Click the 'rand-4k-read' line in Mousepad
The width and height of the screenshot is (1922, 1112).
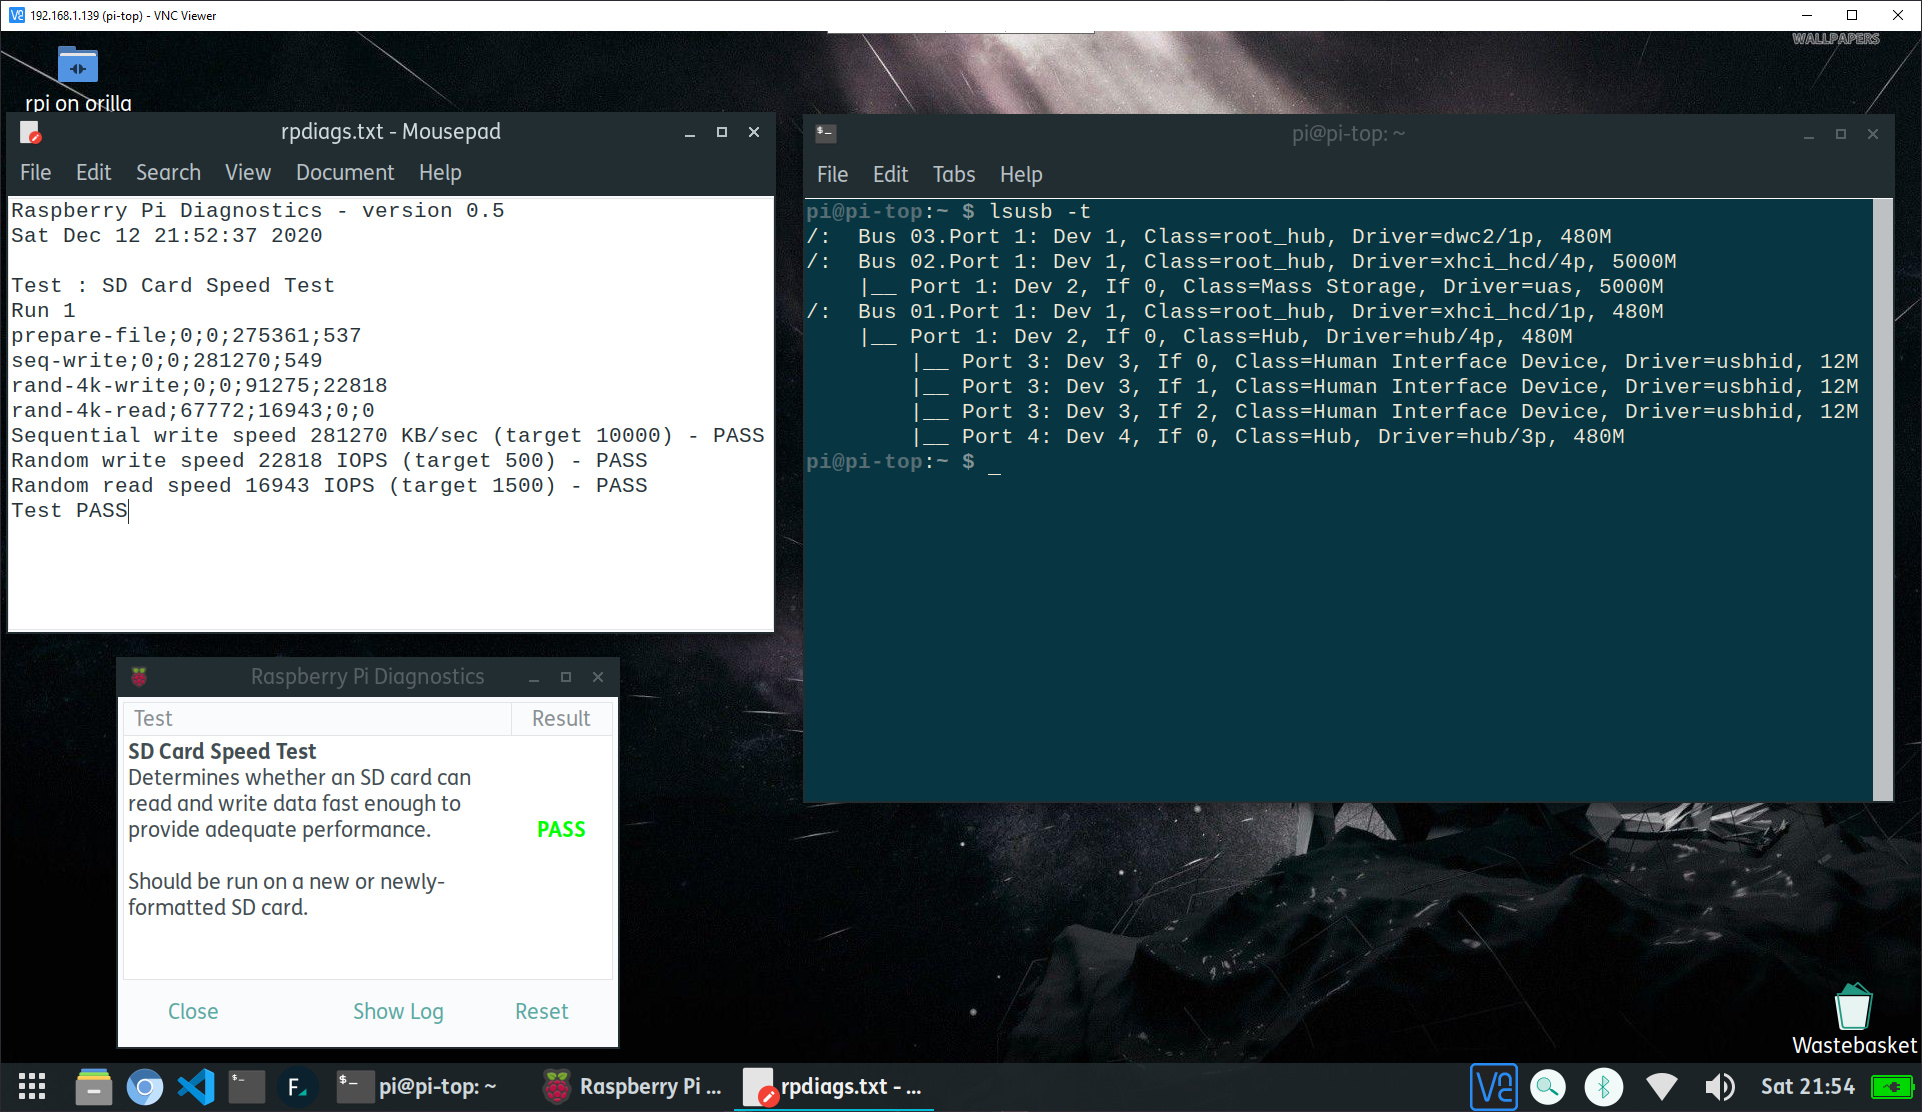pos(193,411)
